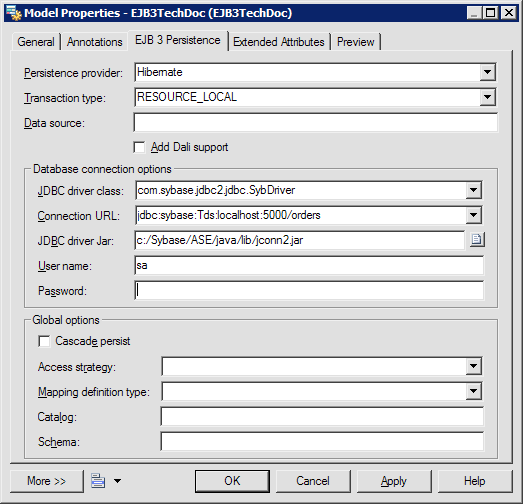Expand the Persistence provider dropdown

pyautogui.click(x=487, y=72)
